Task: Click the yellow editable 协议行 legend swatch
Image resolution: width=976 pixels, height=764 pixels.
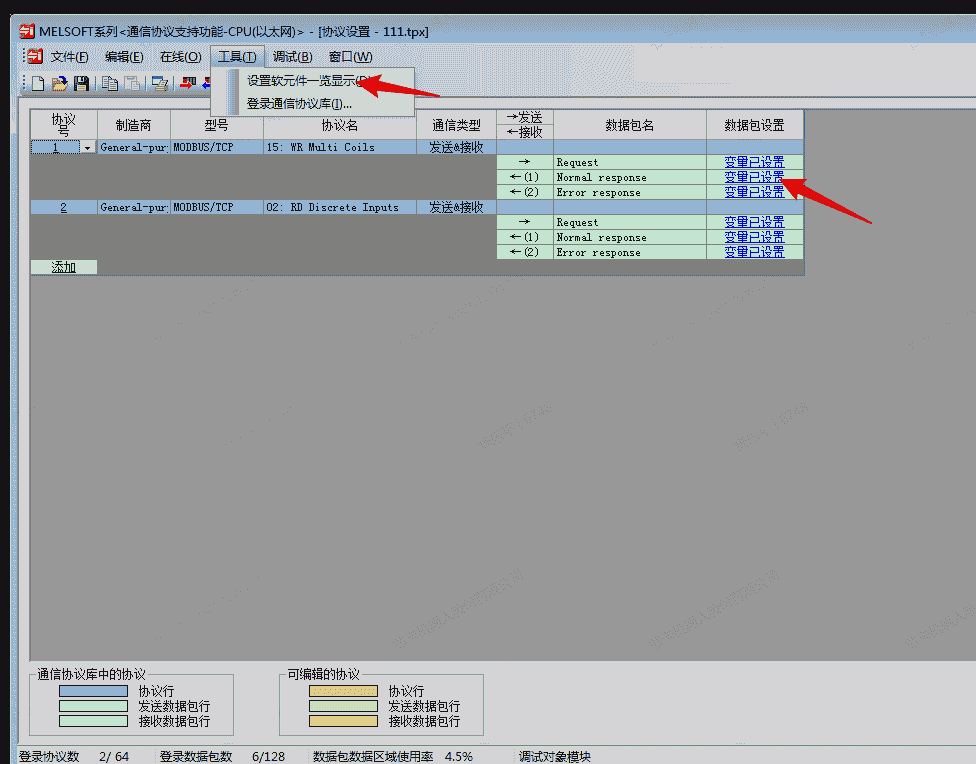Action: [343, 691]
